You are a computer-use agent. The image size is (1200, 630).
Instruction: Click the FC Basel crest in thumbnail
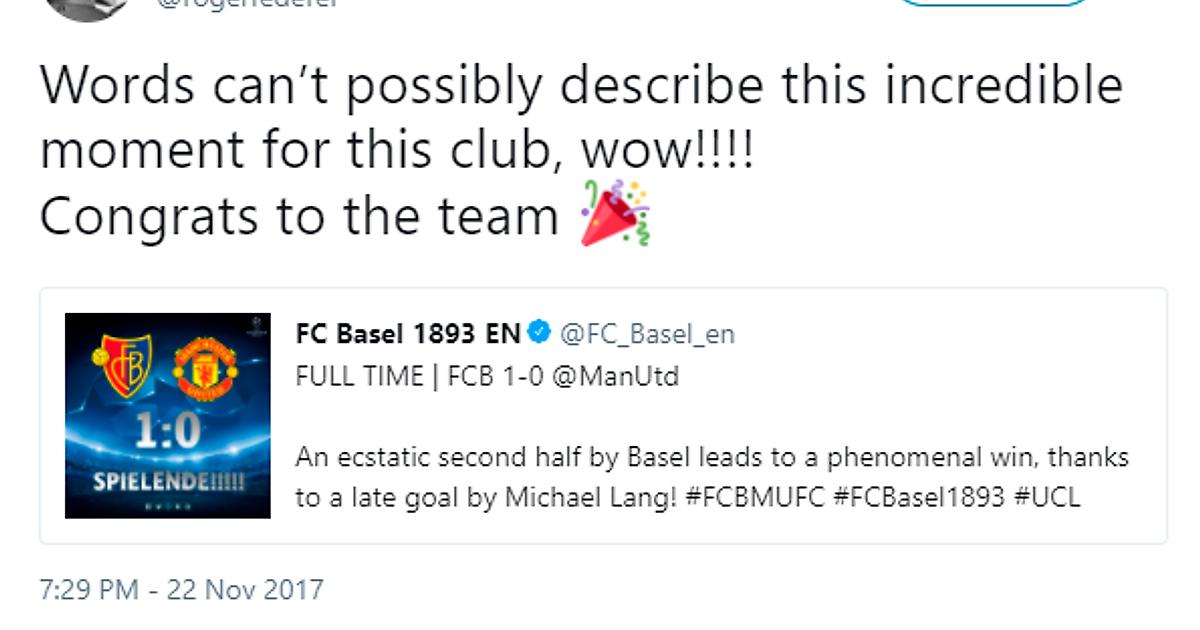[x=122, y=362]
